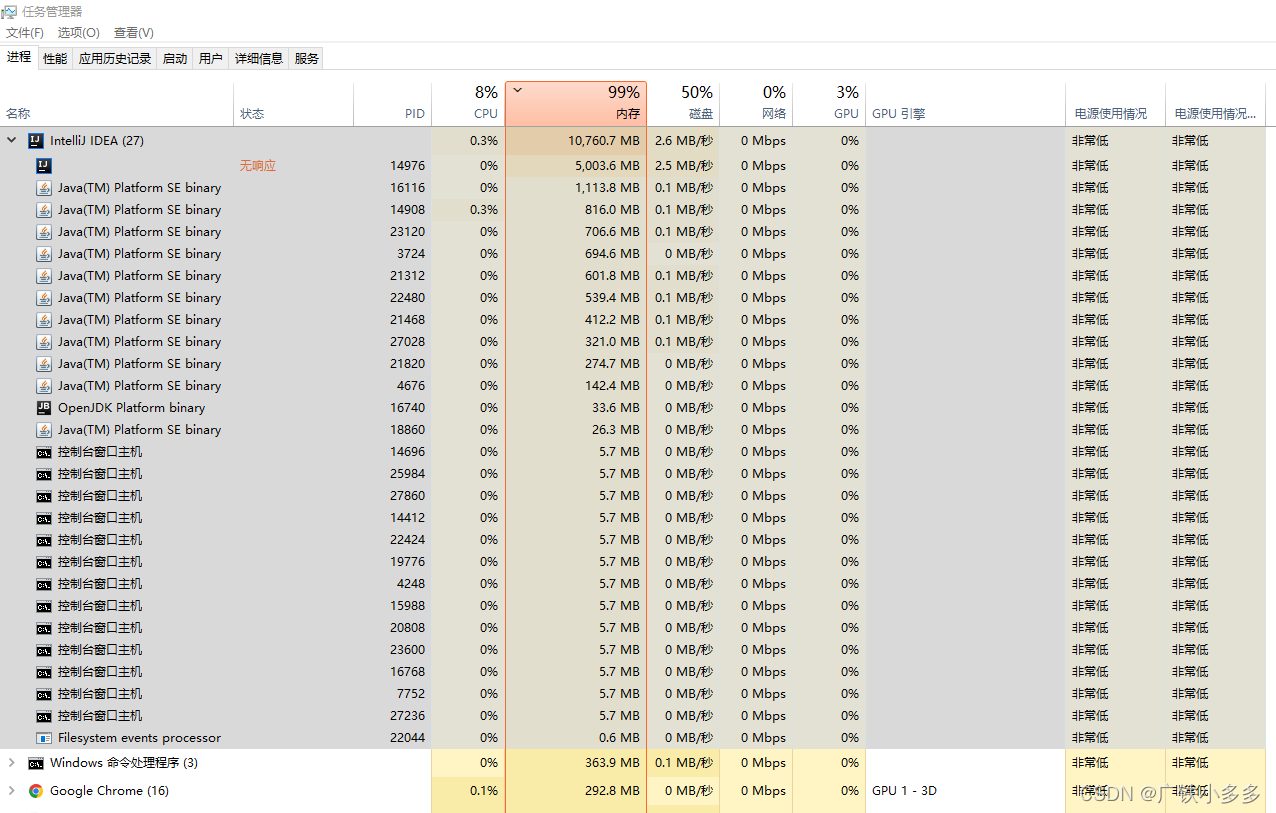Click the 2.6 MB/秒 disk value
The height and width of the screenshot is (813, 1276).
[684, 141]
